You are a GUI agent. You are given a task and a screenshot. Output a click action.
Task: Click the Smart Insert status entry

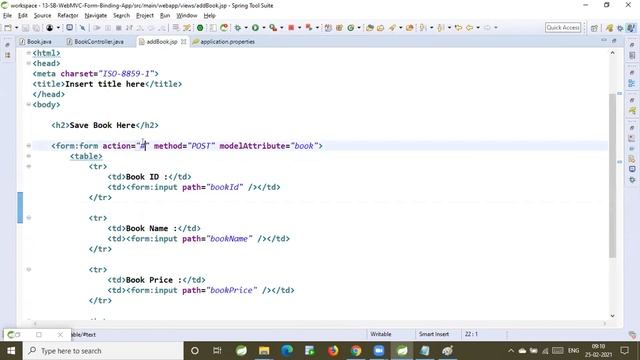coord(434,334)
